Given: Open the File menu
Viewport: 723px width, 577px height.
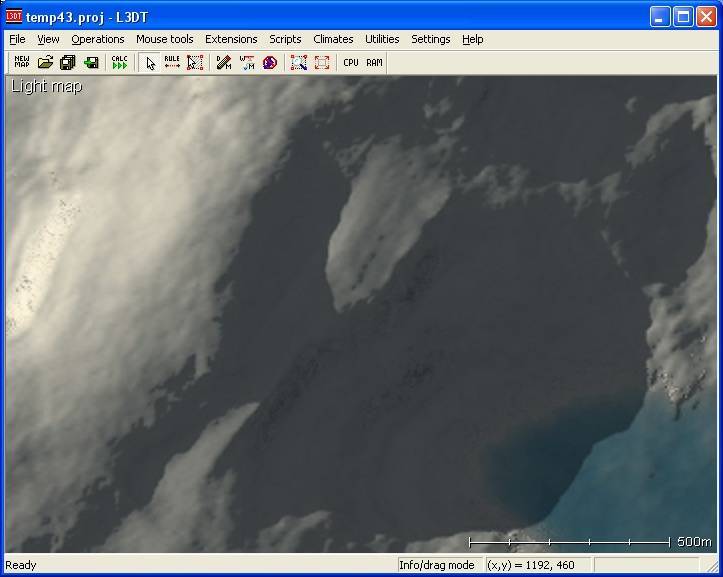Looking at the screenshot, I should pyautogui.click(x=17, y=39).
